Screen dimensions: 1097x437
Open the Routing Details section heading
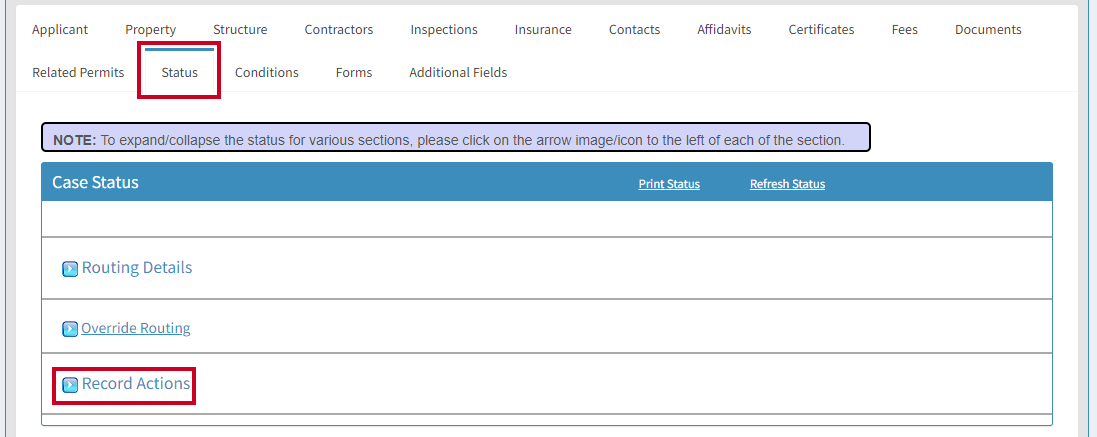(137, 268)
